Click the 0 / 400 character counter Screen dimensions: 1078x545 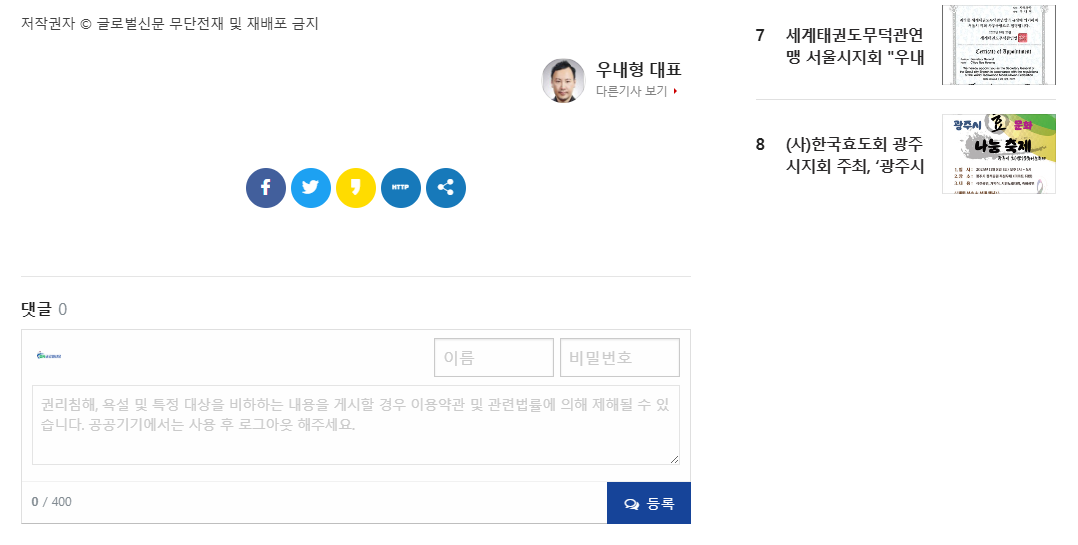(x=51, y=502)
